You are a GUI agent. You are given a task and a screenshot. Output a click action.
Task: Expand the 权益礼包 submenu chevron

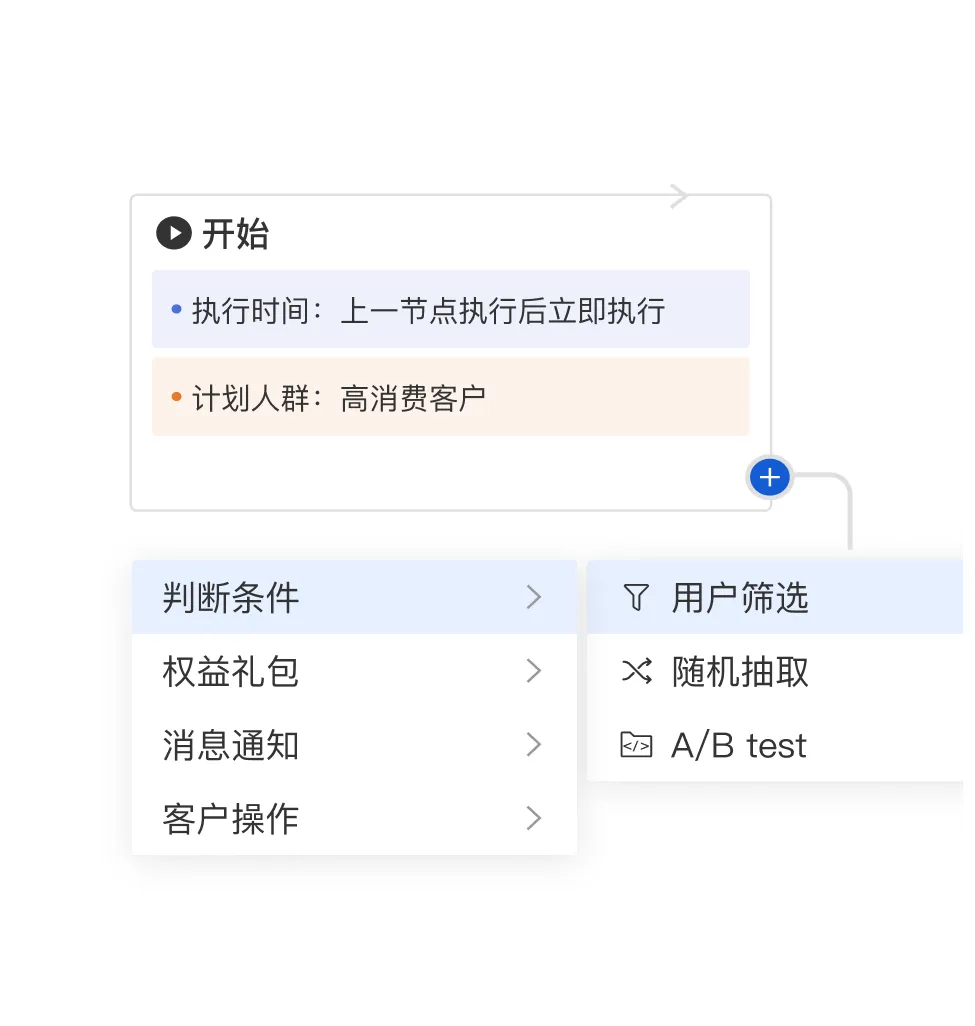534,672
